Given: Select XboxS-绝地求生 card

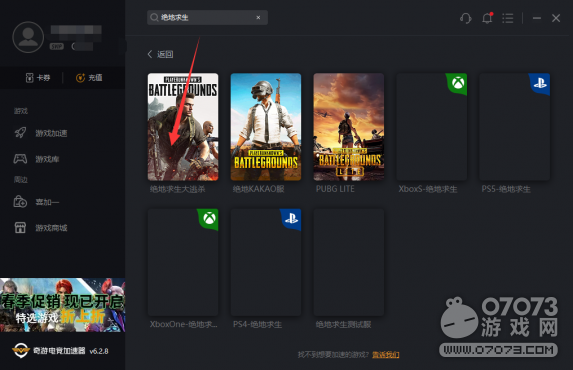Looking at the screenshot, I should [432, 127].
